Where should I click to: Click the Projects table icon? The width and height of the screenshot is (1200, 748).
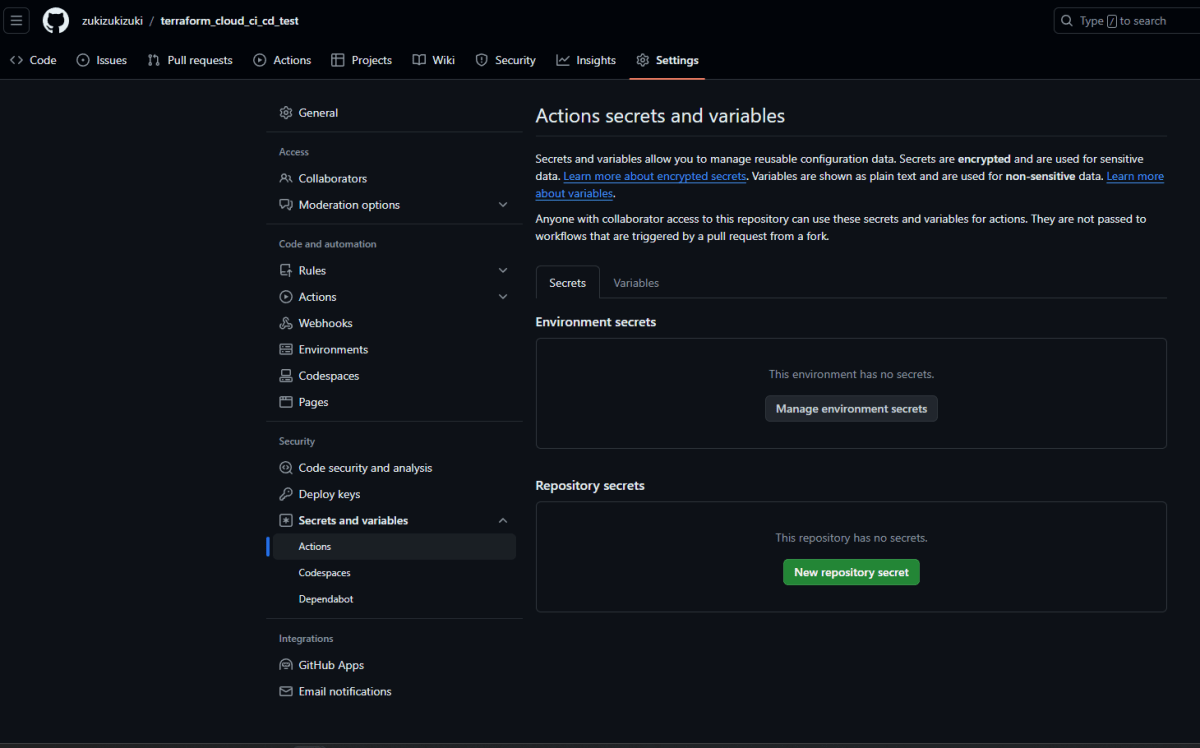click(x=338, y=60)
